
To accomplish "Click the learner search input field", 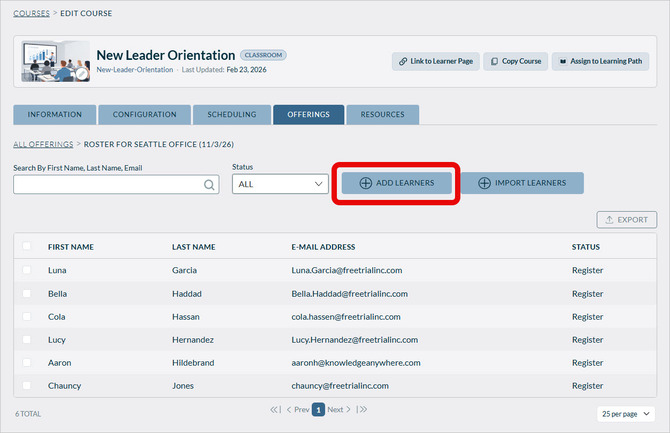I will pos(116,184).
